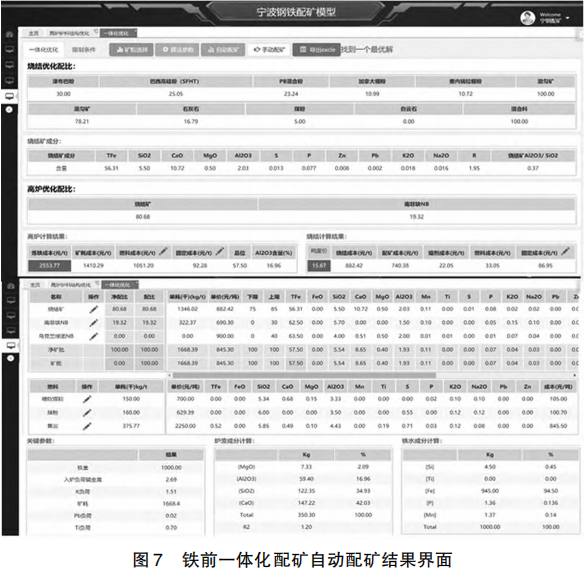Click the 16.79 石灰石 value
The image size is (585, 577).
click(191, 122)
